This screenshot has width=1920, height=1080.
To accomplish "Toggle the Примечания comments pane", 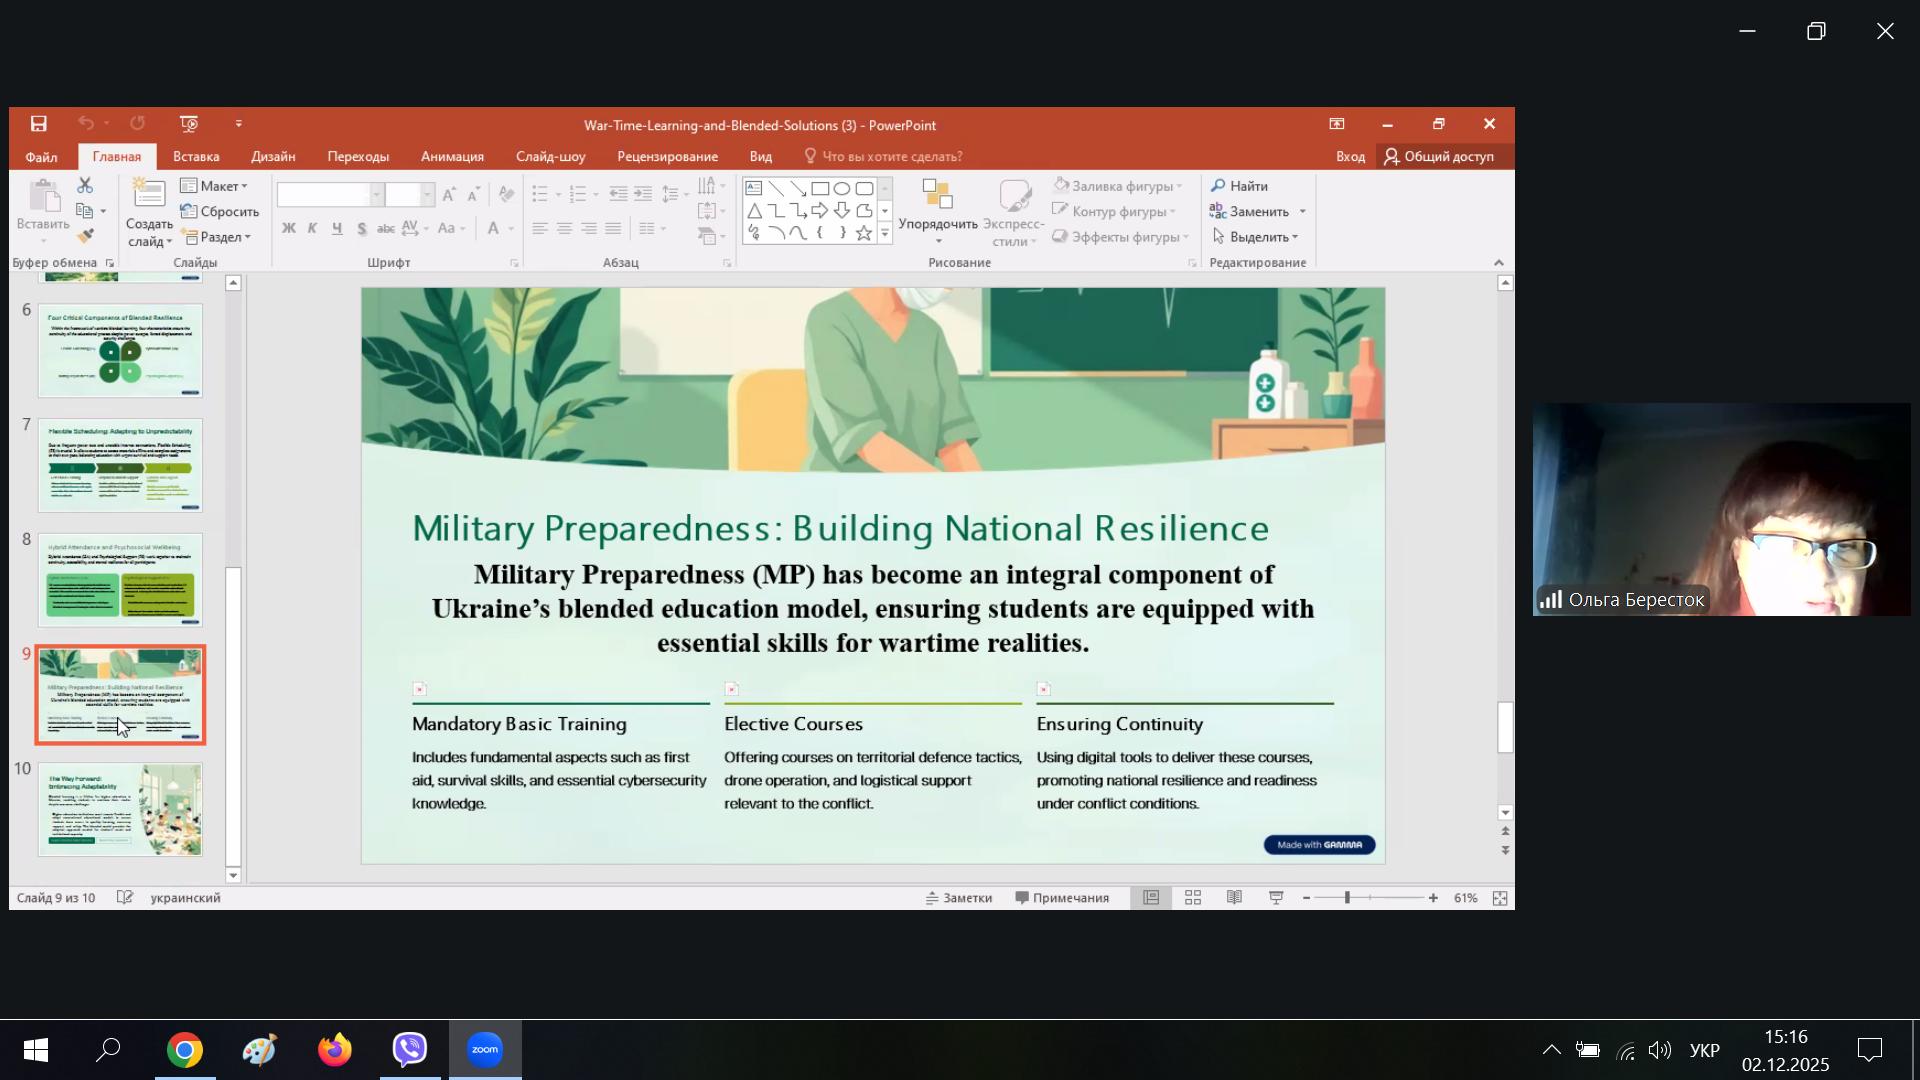I will tap(1061, 898).
